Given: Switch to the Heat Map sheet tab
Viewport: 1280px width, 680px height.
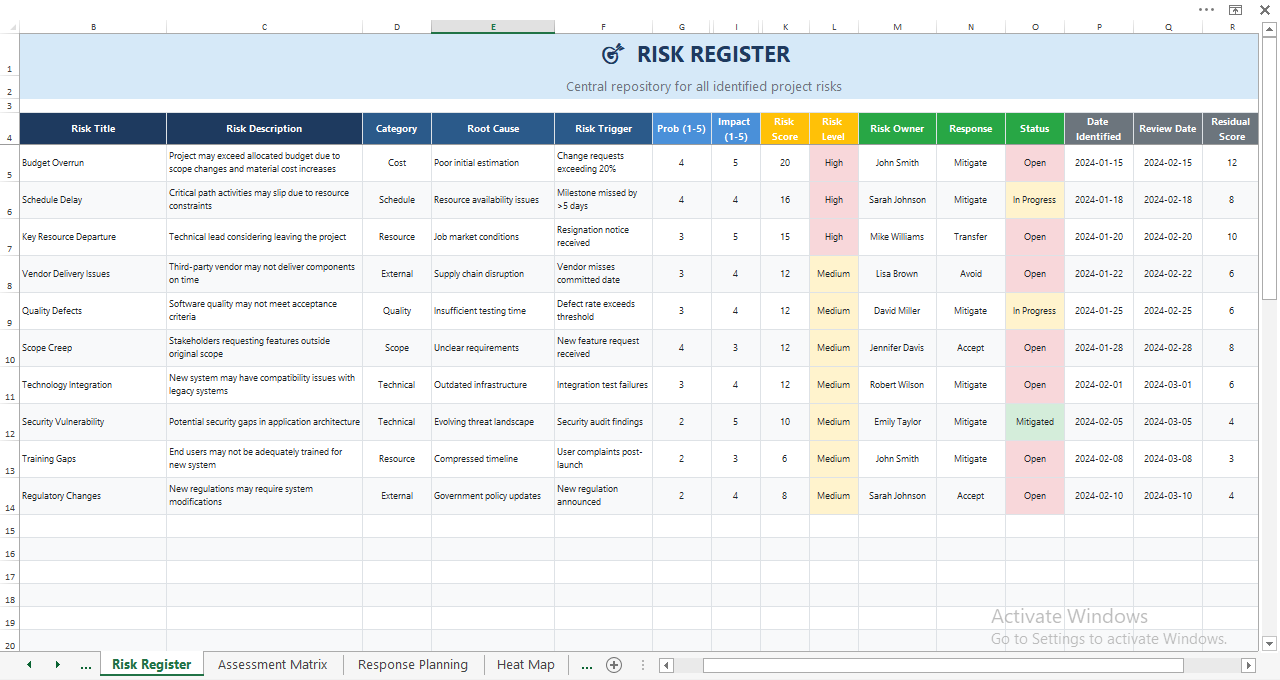Looking at the screenshot, I should pos(525,664).
